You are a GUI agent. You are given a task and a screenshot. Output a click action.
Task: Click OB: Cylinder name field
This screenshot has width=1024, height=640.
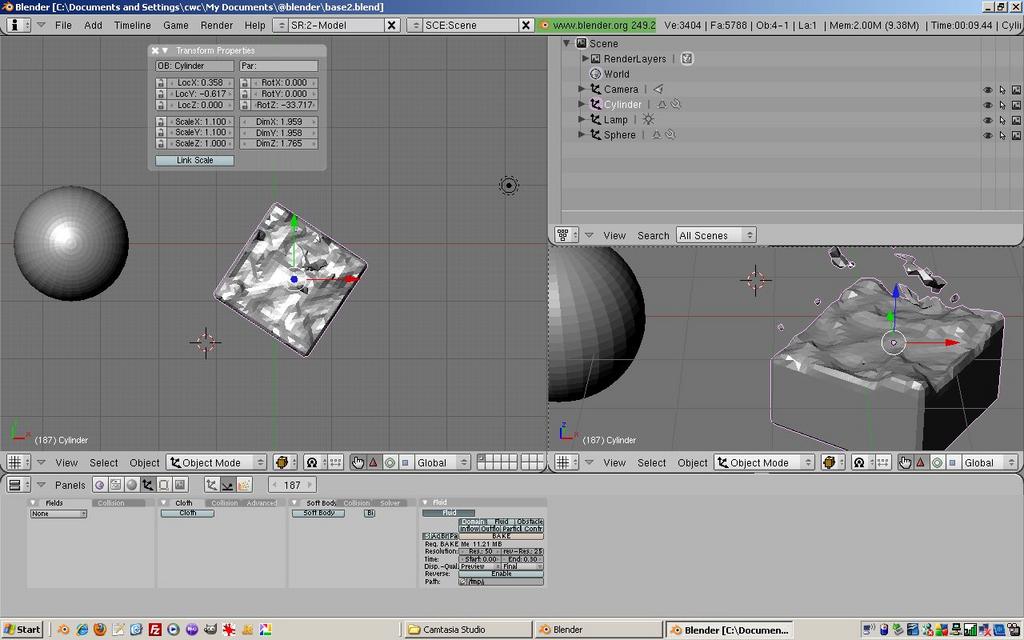click(195, 66)
